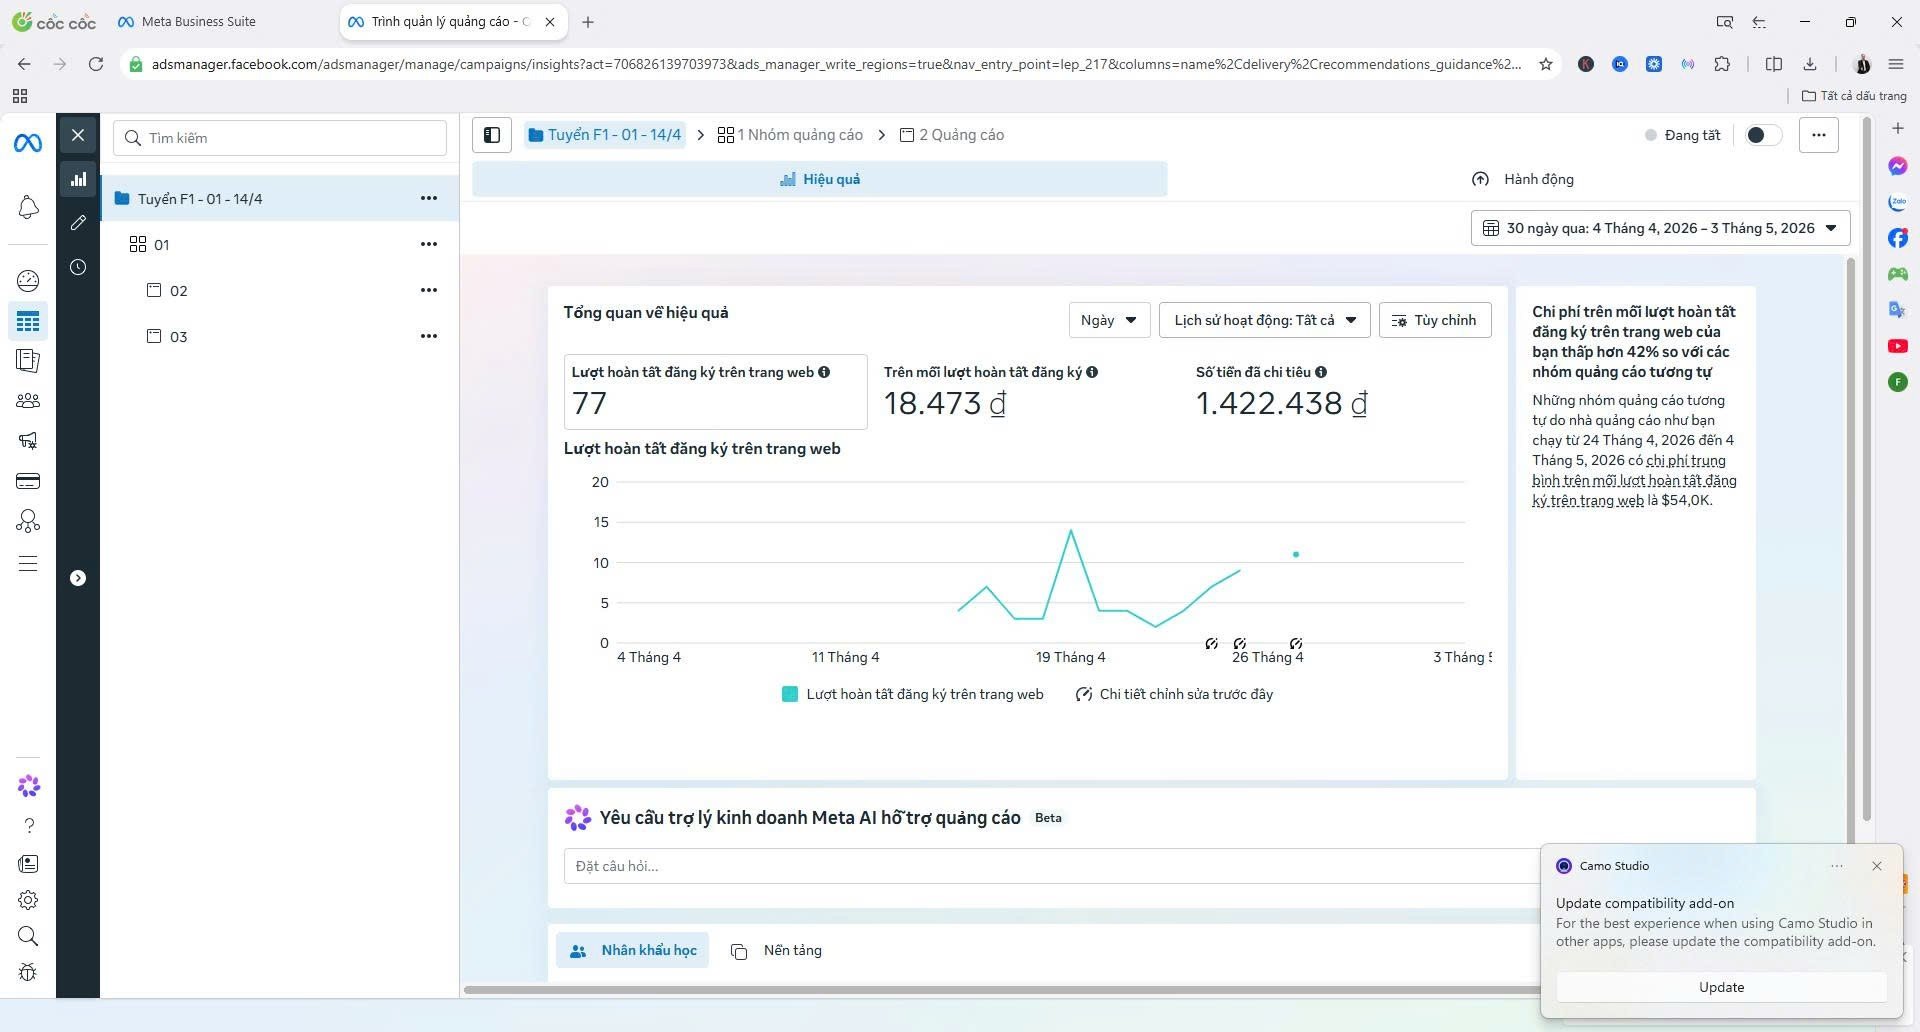This screenshot has height=1032, width=1920.
Task: Close the campaign tree side panel
Action: click(x=78, y=135)
